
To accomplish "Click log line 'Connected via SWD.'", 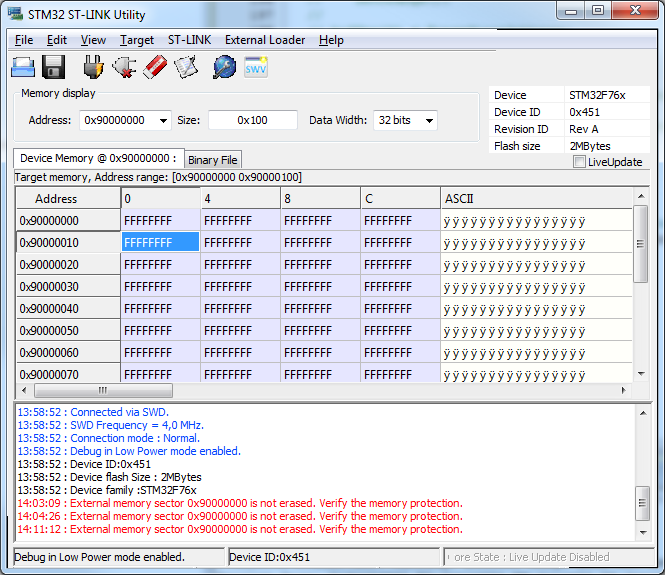I will (93, 412).
